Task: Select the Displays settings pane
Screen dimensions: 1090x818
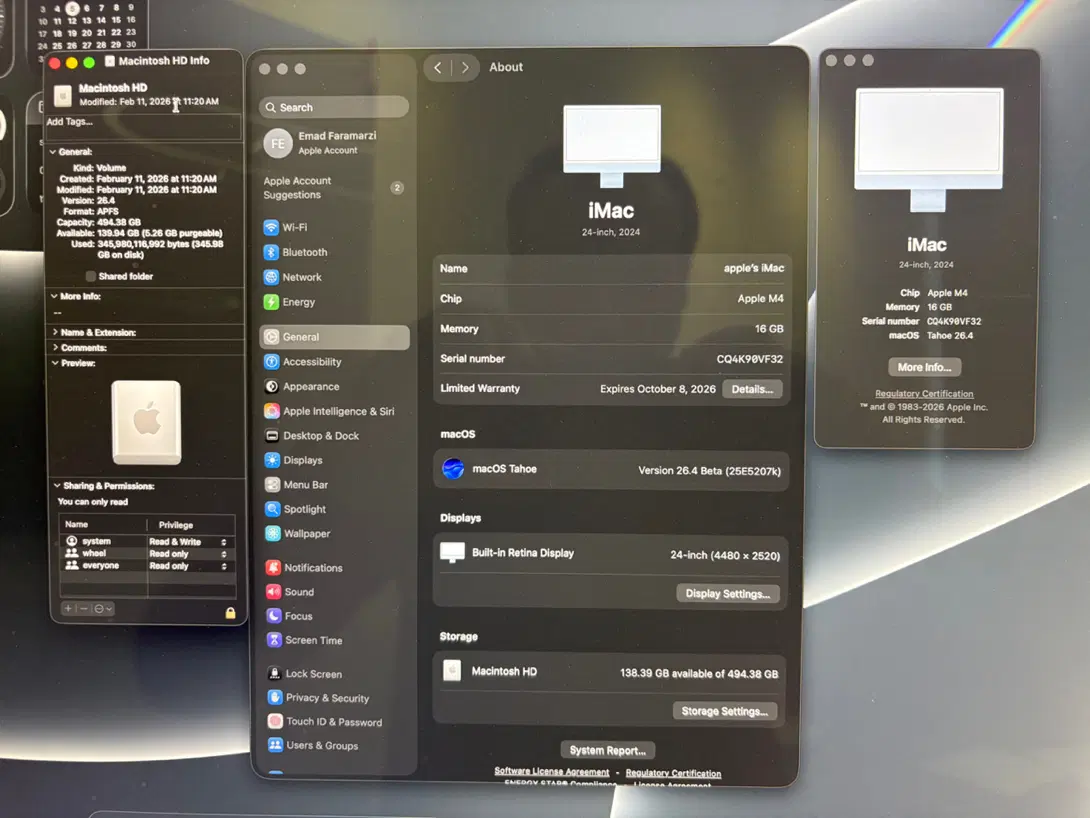Action: pyautogui.click(x=335, y=460)
